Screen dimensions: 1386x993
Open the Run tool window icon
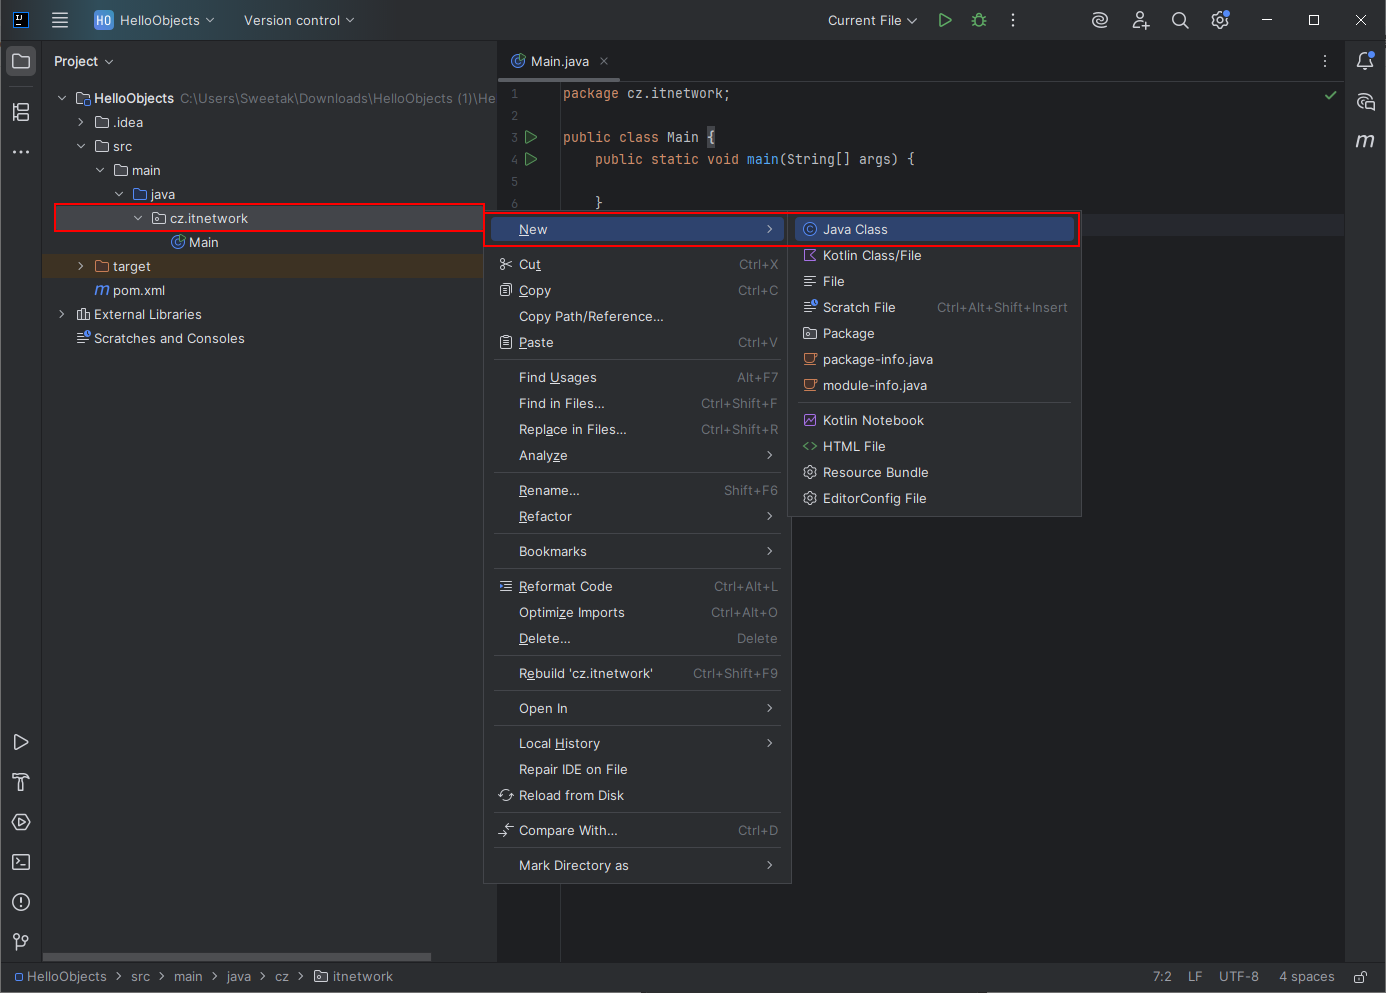[x=21, y=742]
